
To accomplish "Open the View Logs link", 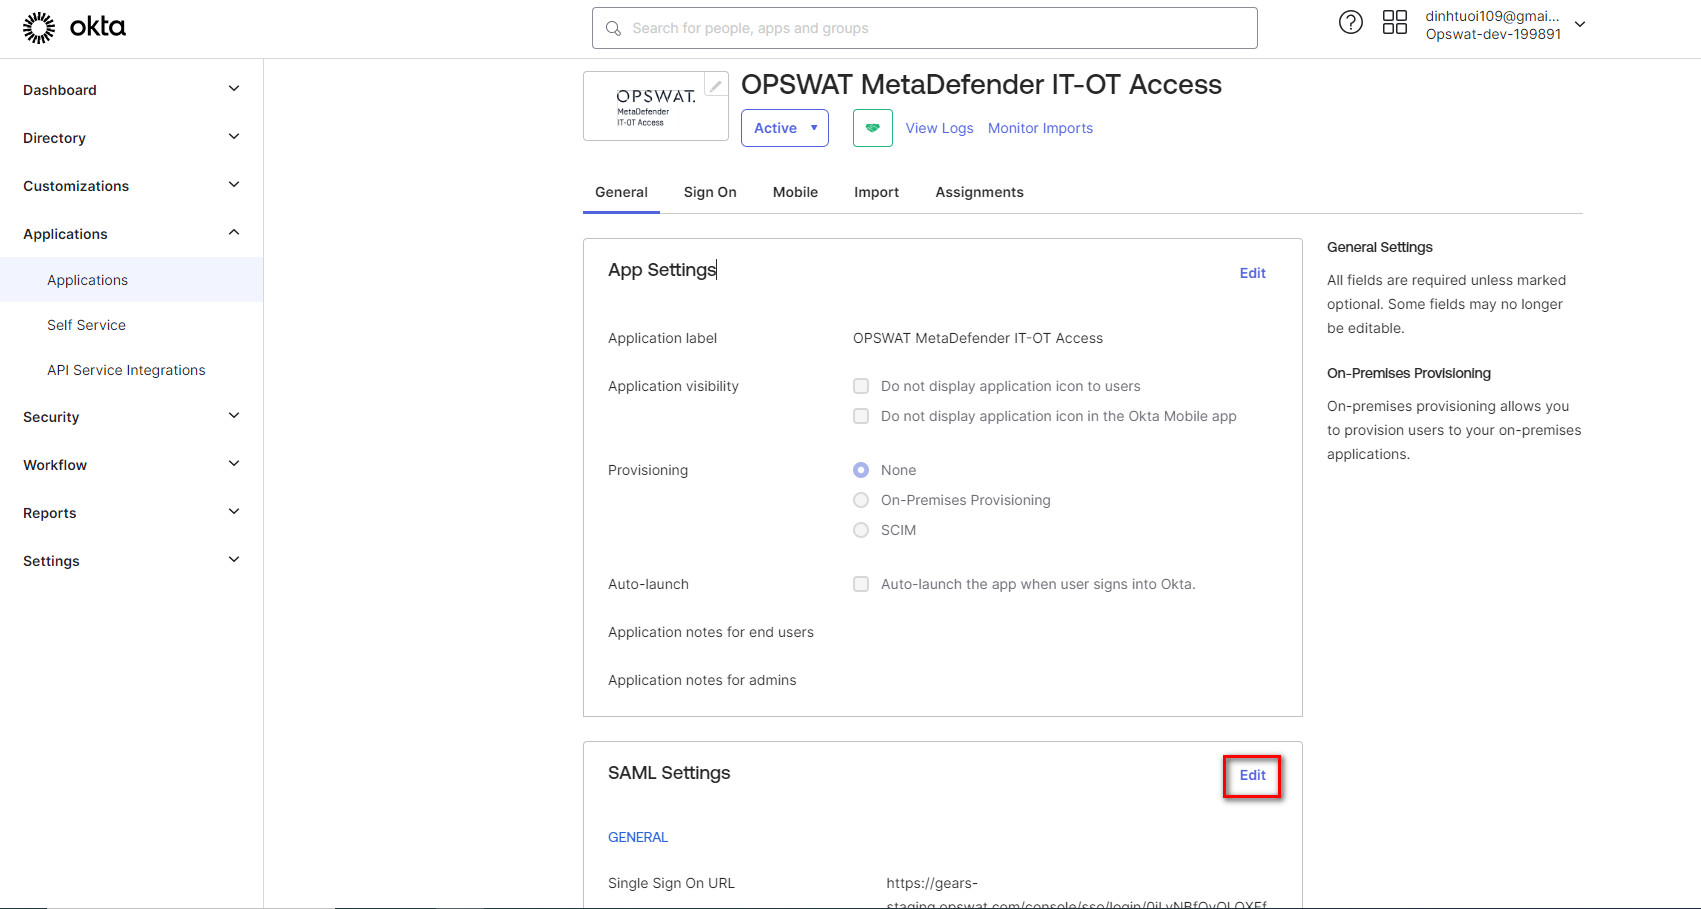I will click(x=939, y=128).
